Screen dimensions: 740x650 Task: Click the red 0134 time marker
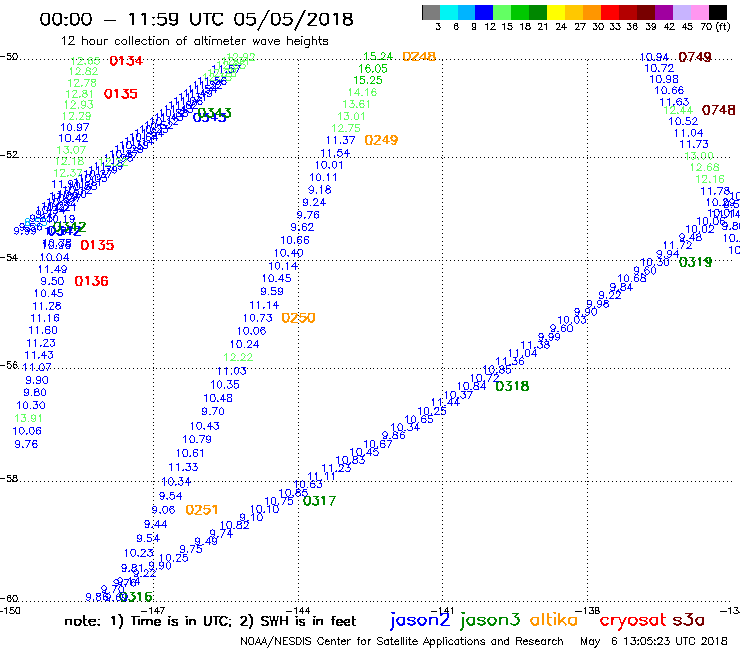[x=126, y=61]
